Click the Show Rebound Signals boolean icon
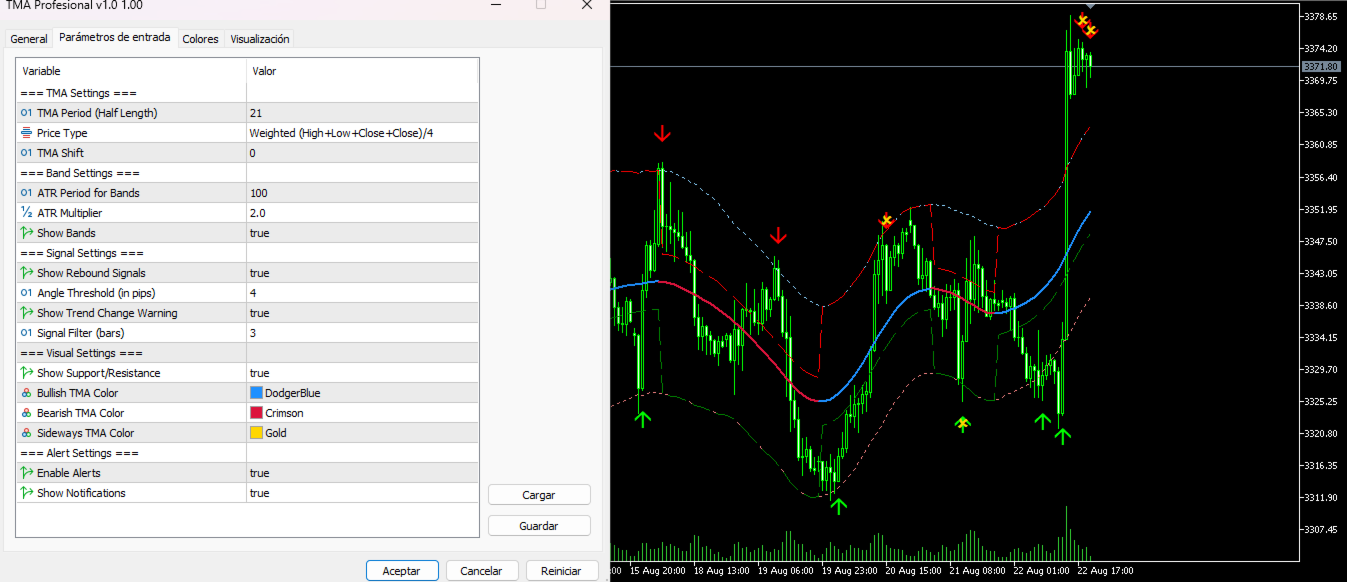Viewport: 1347px width, 582px height. [x=26, y=273]
